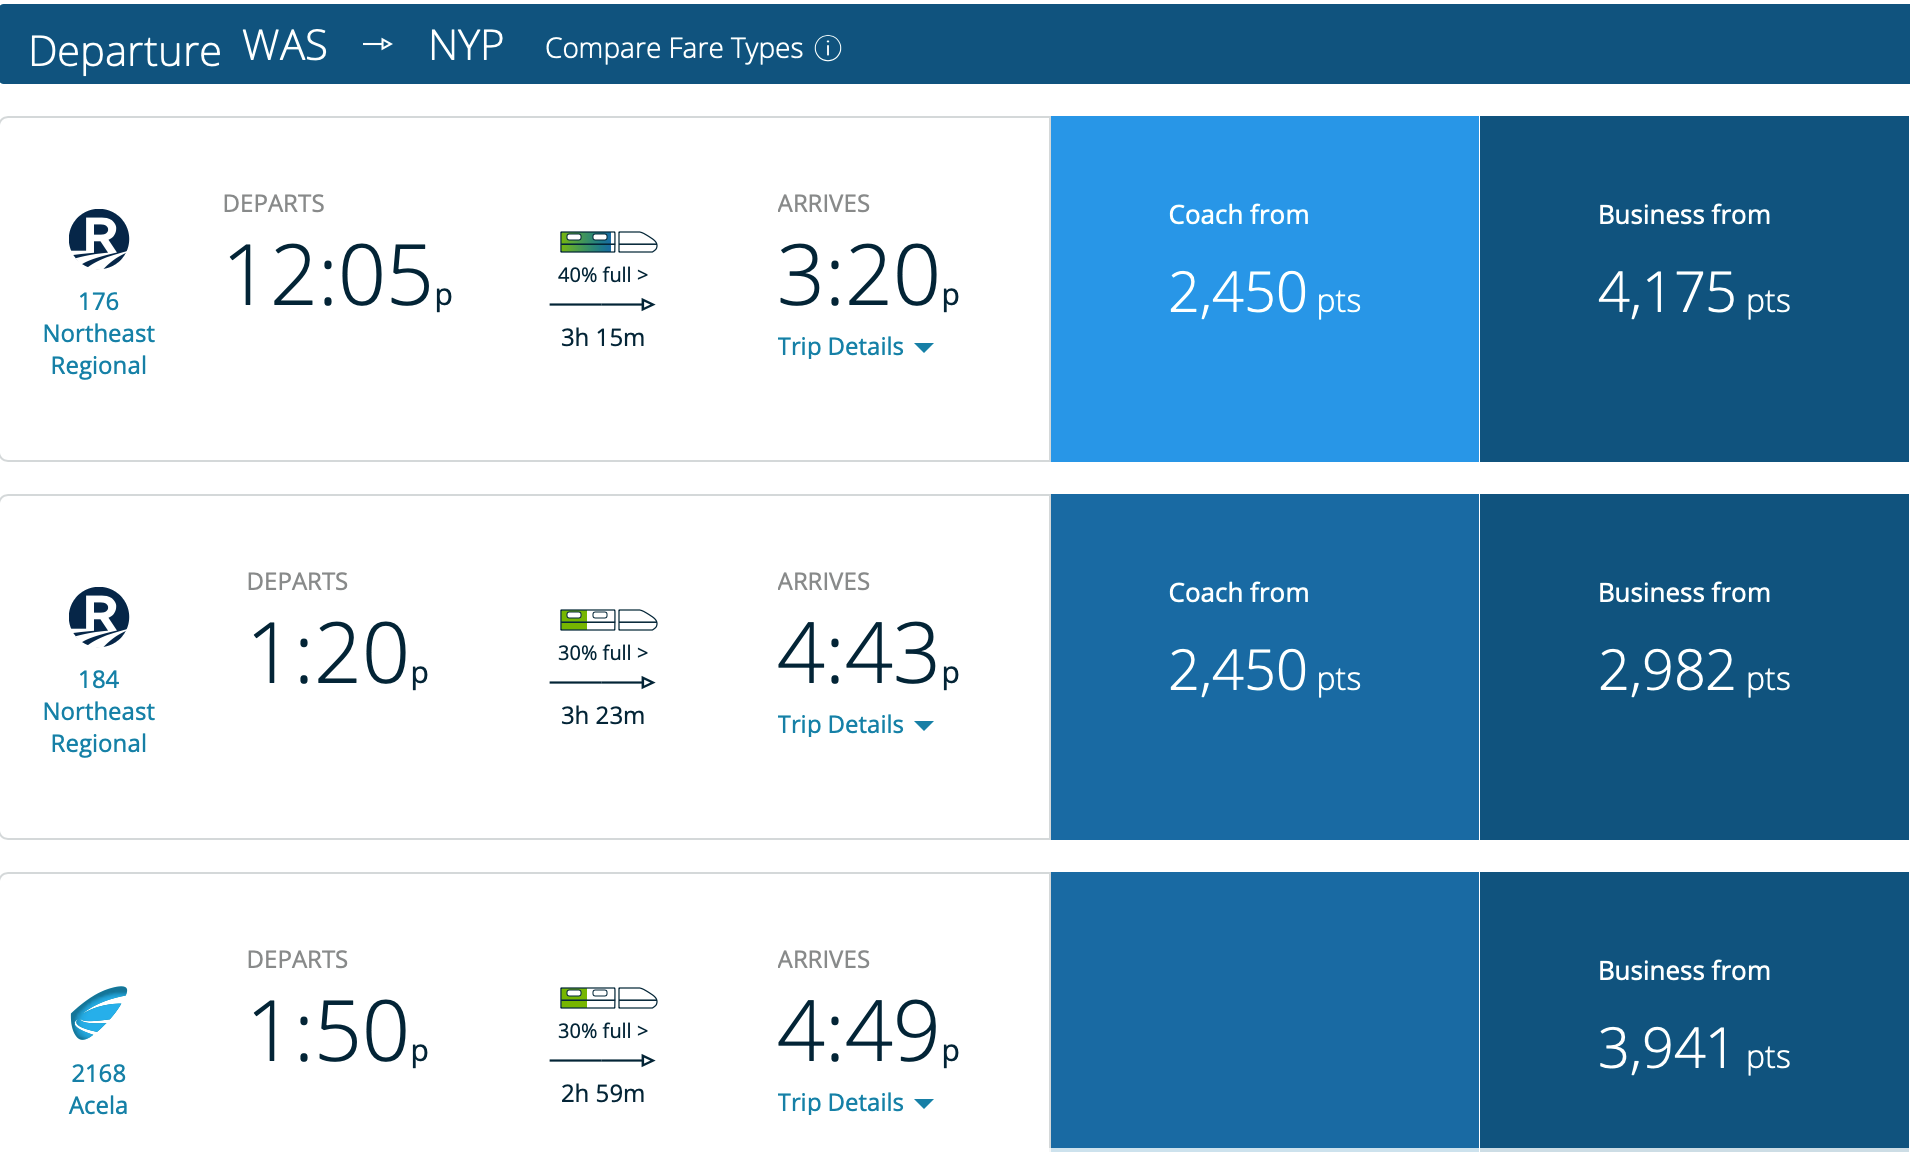Open the 30% full details for Acela 2168
1910x1152 pixels.
coord(602,1031)
